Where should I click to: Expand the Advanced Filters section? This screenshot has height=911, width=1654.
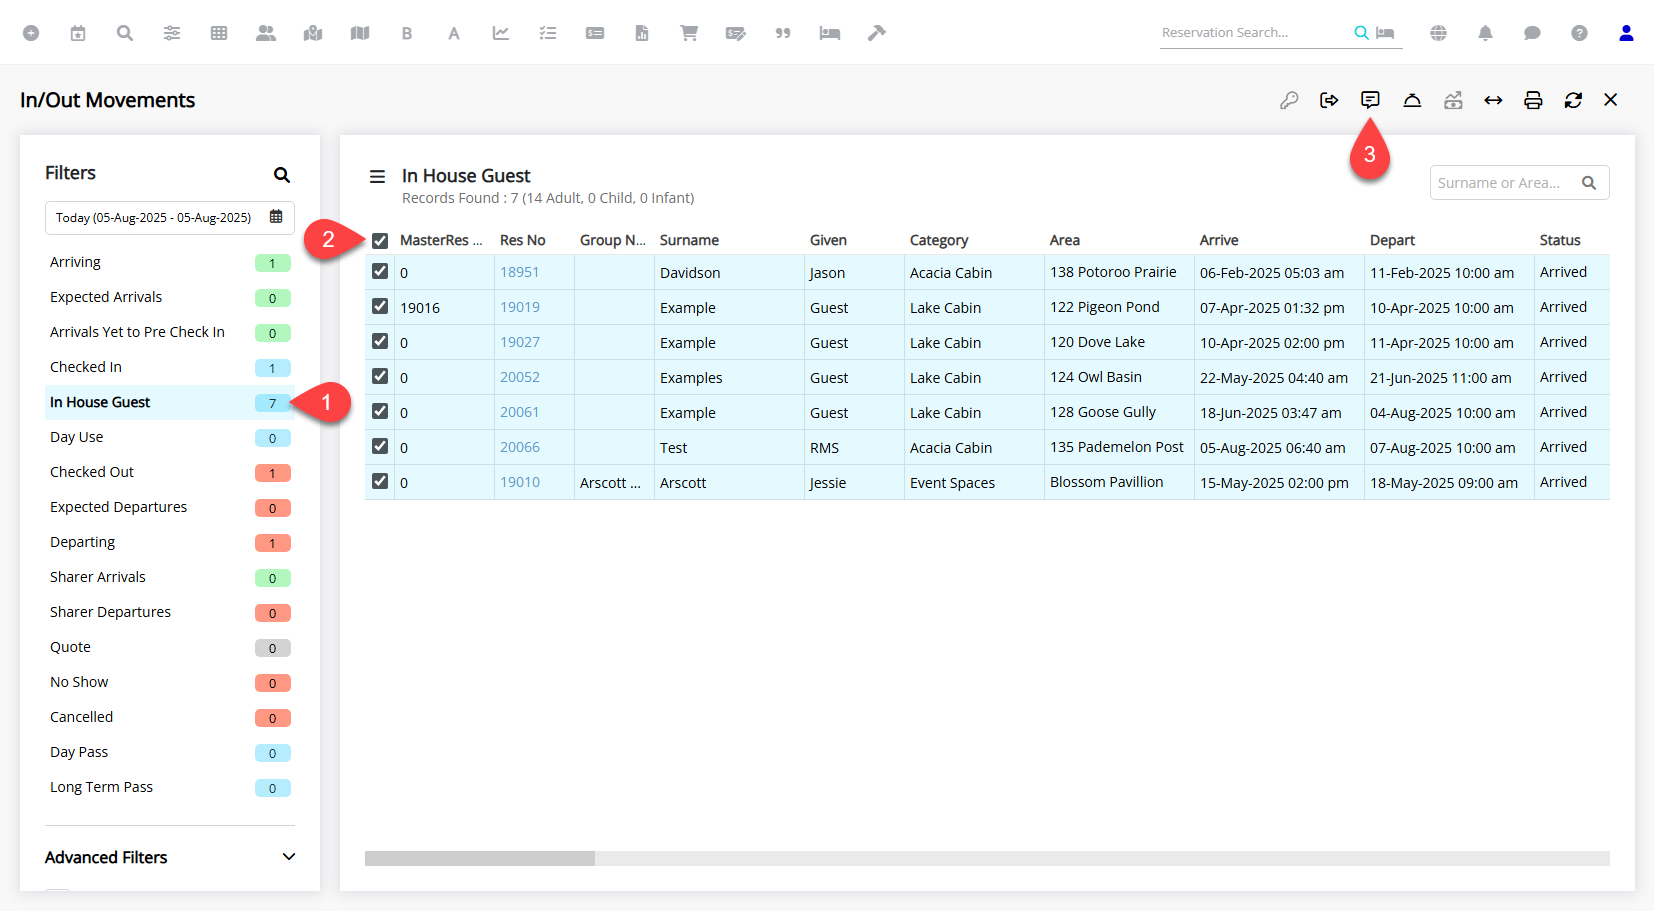[x=170, y=857]
